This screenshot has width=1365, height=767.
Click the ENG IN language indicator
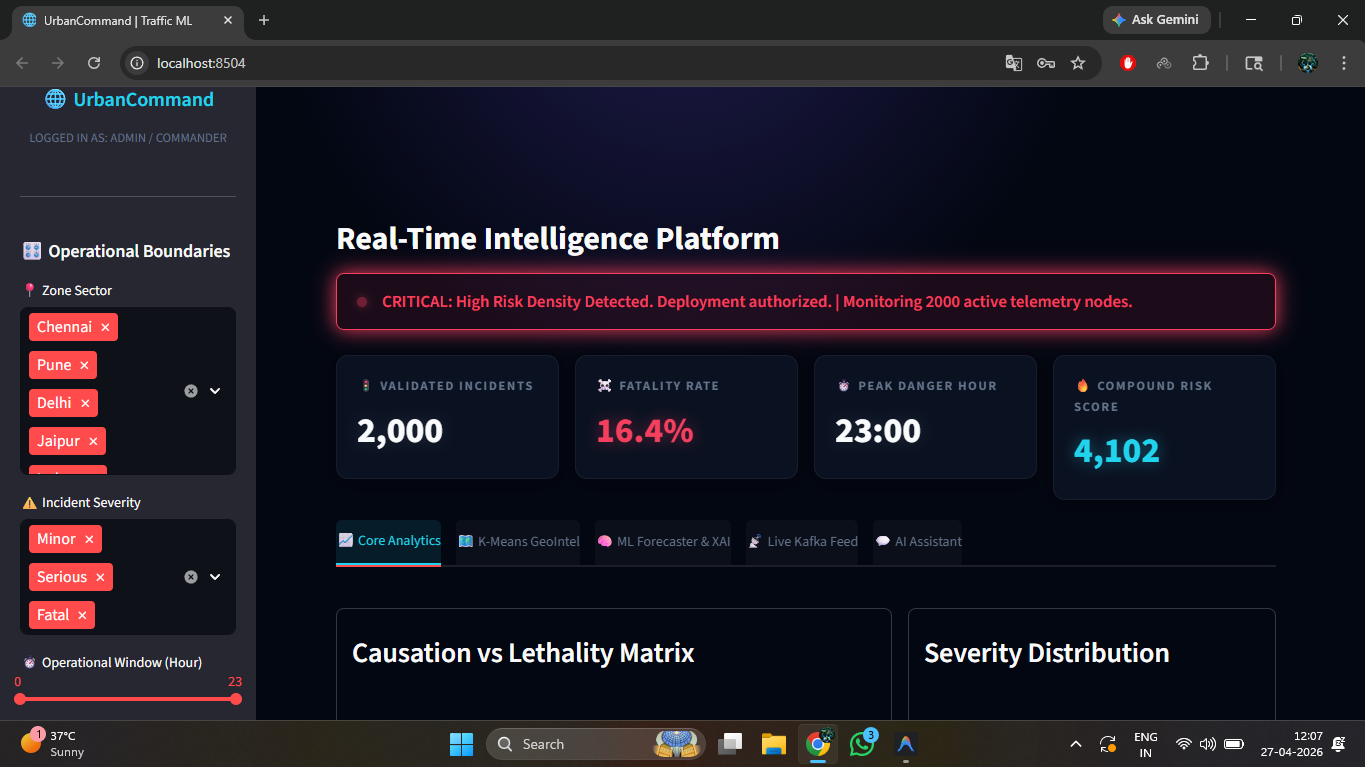tap(1146, 744)
